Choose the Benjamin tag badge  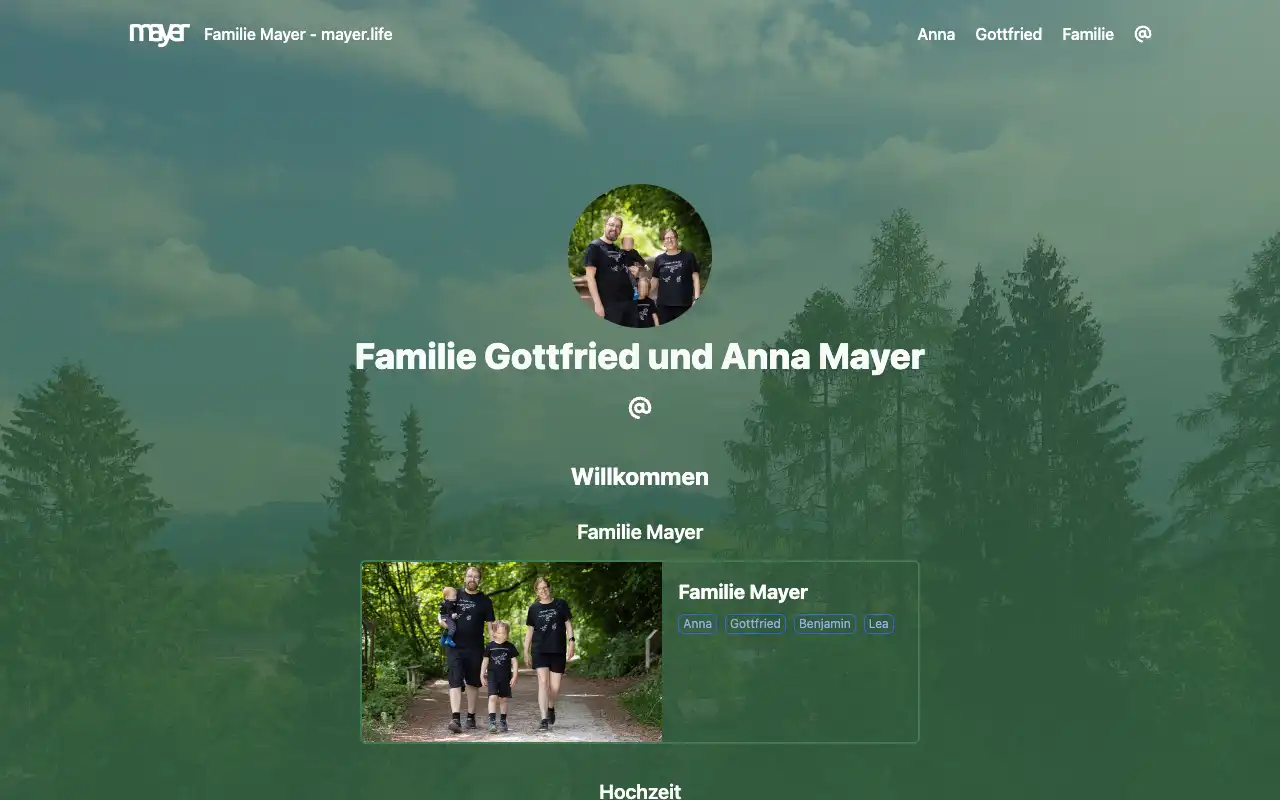[825, 624]
